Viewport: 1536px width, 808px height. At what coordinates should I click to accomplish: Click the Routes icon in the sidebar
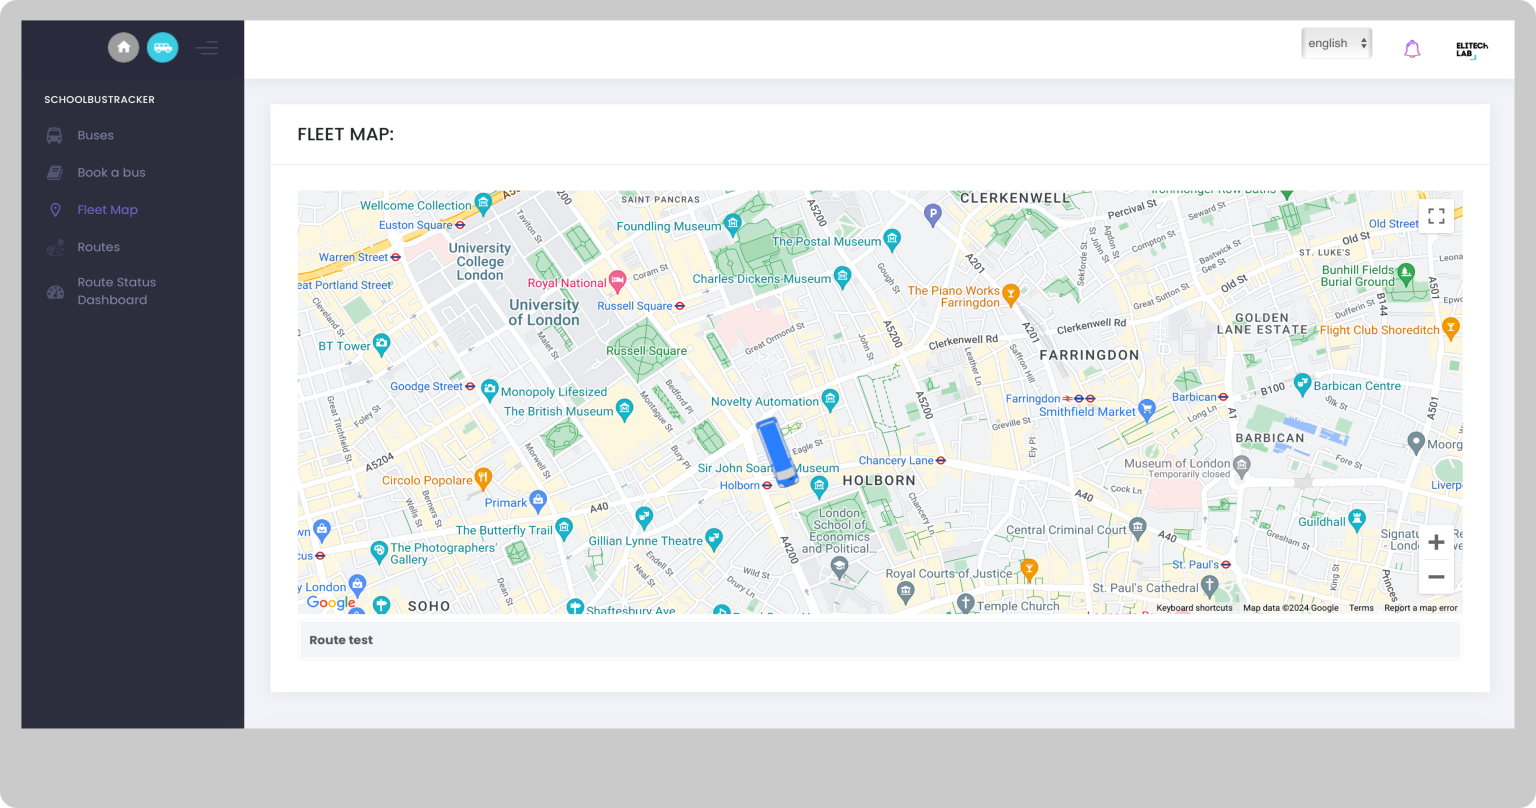[x=55, y=247]
